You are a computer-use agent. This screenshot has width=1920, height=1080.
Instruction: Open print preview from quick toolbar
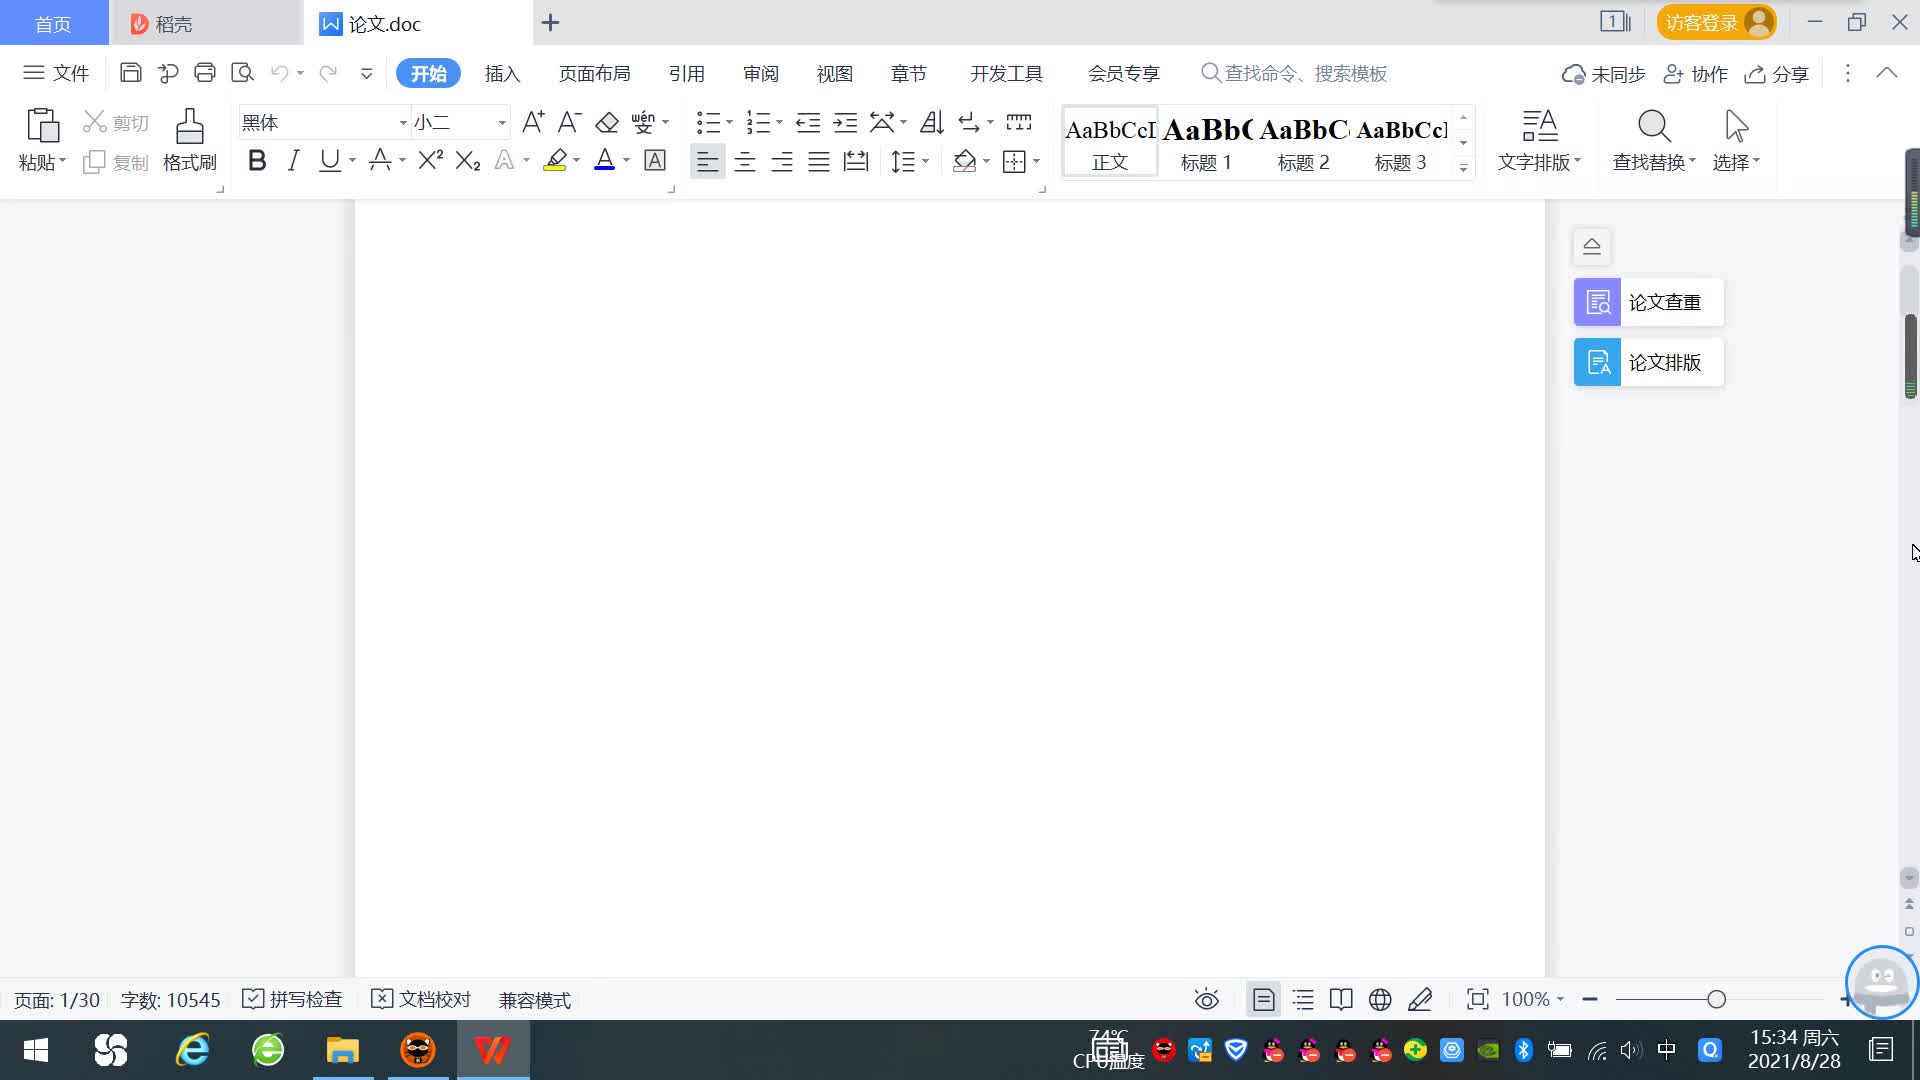(242, 73)
